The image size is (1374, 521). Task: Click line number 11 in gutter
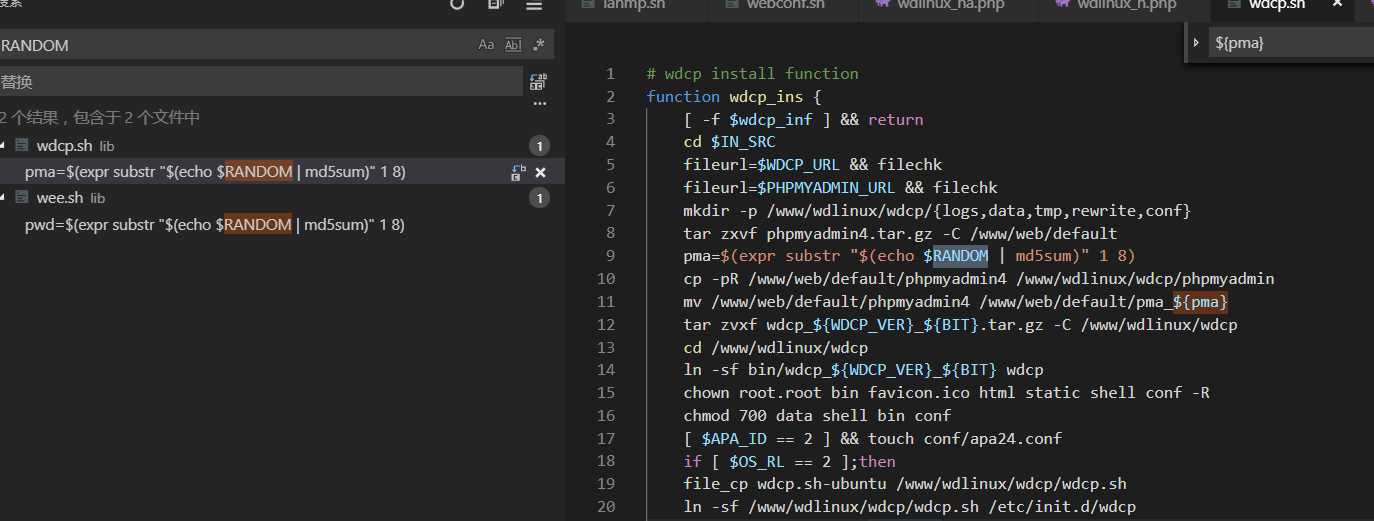[606, 302]
